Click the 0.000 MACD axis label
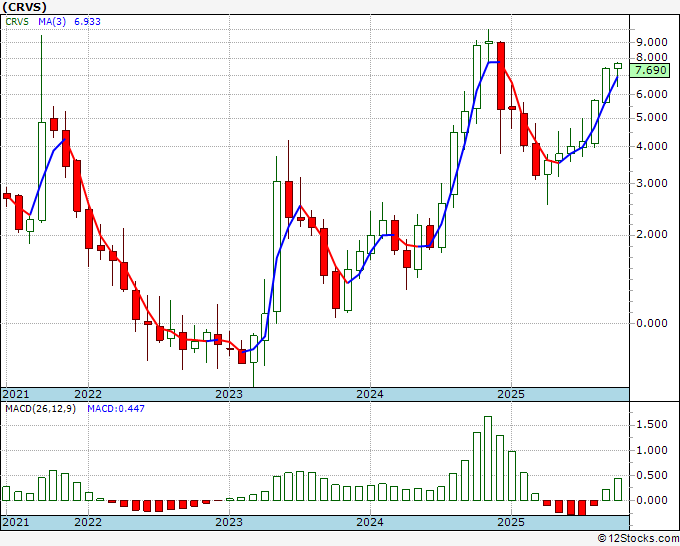Screen dimensions: 680x546 651,500
